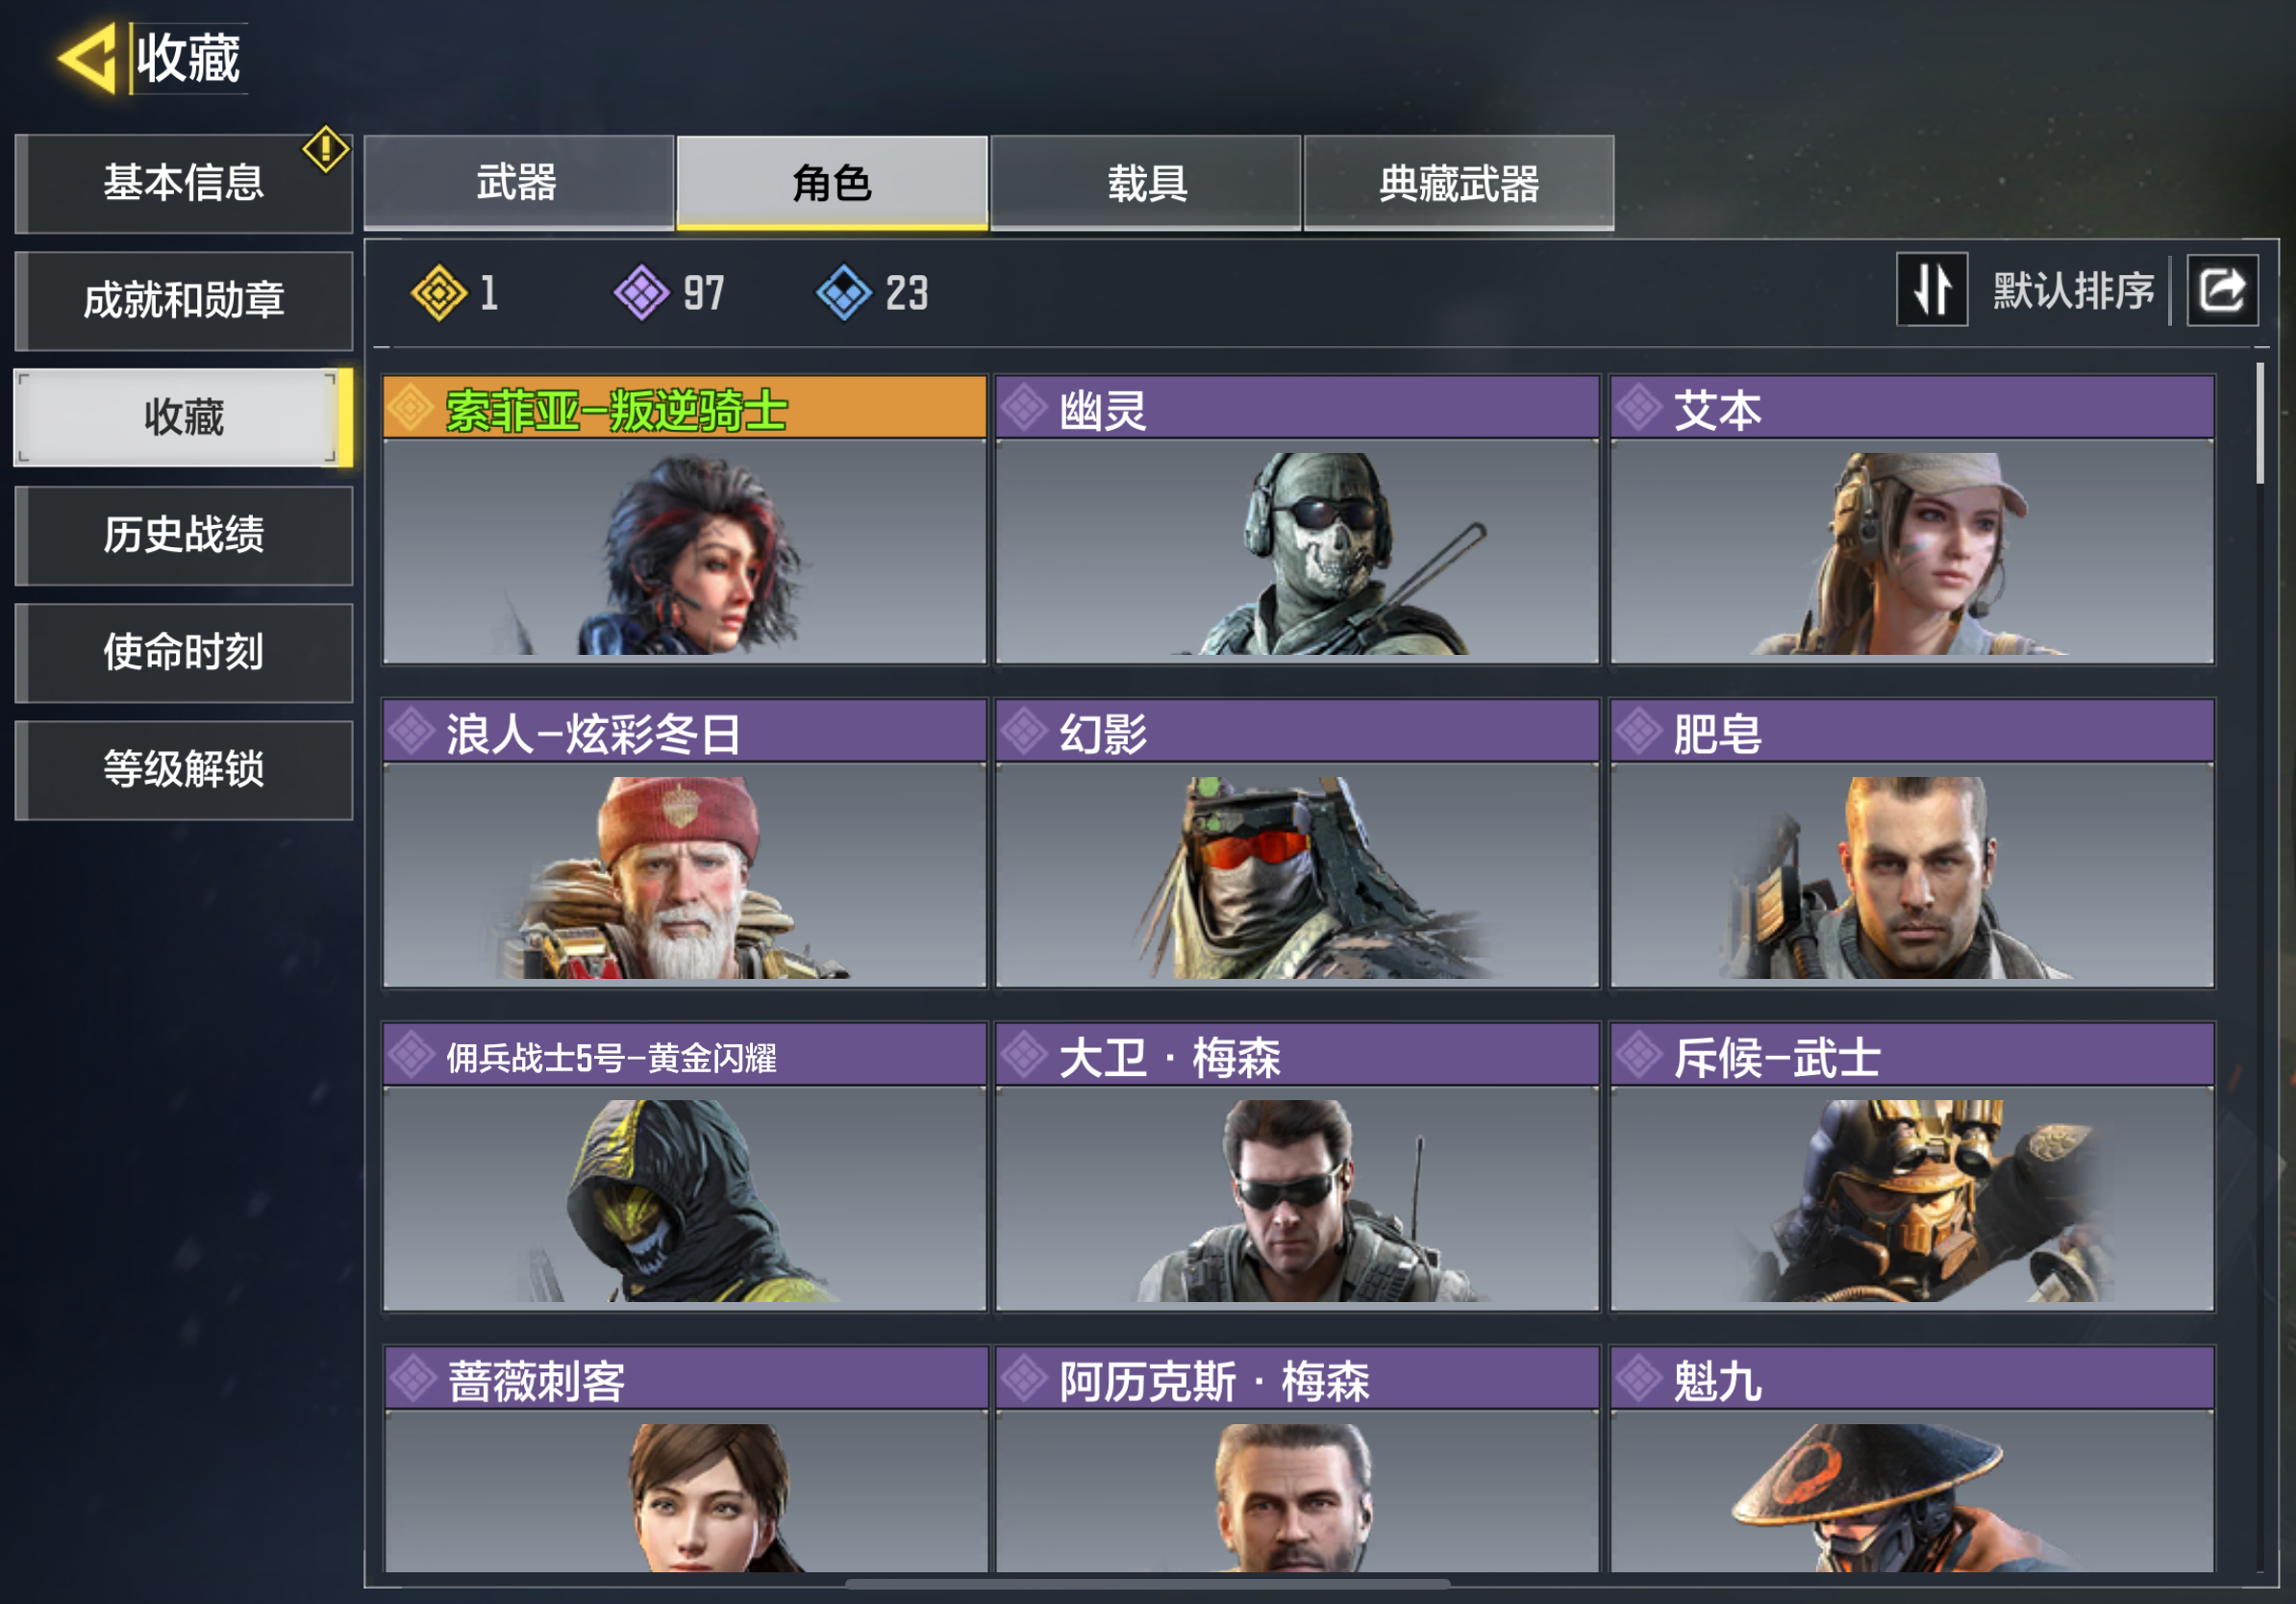This screenshot has width=2296, height=1604.
Task: Switch to the 载具 tab
Action: tap(1146, 183)
